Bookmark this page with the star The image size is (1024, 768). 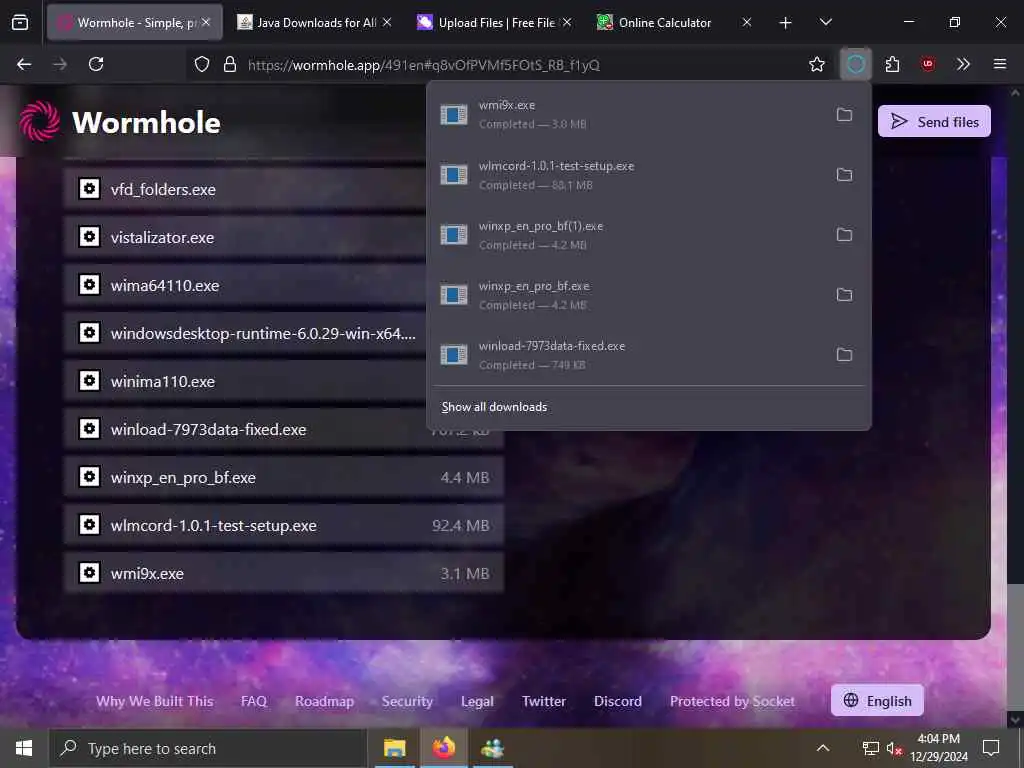(816, 64)
